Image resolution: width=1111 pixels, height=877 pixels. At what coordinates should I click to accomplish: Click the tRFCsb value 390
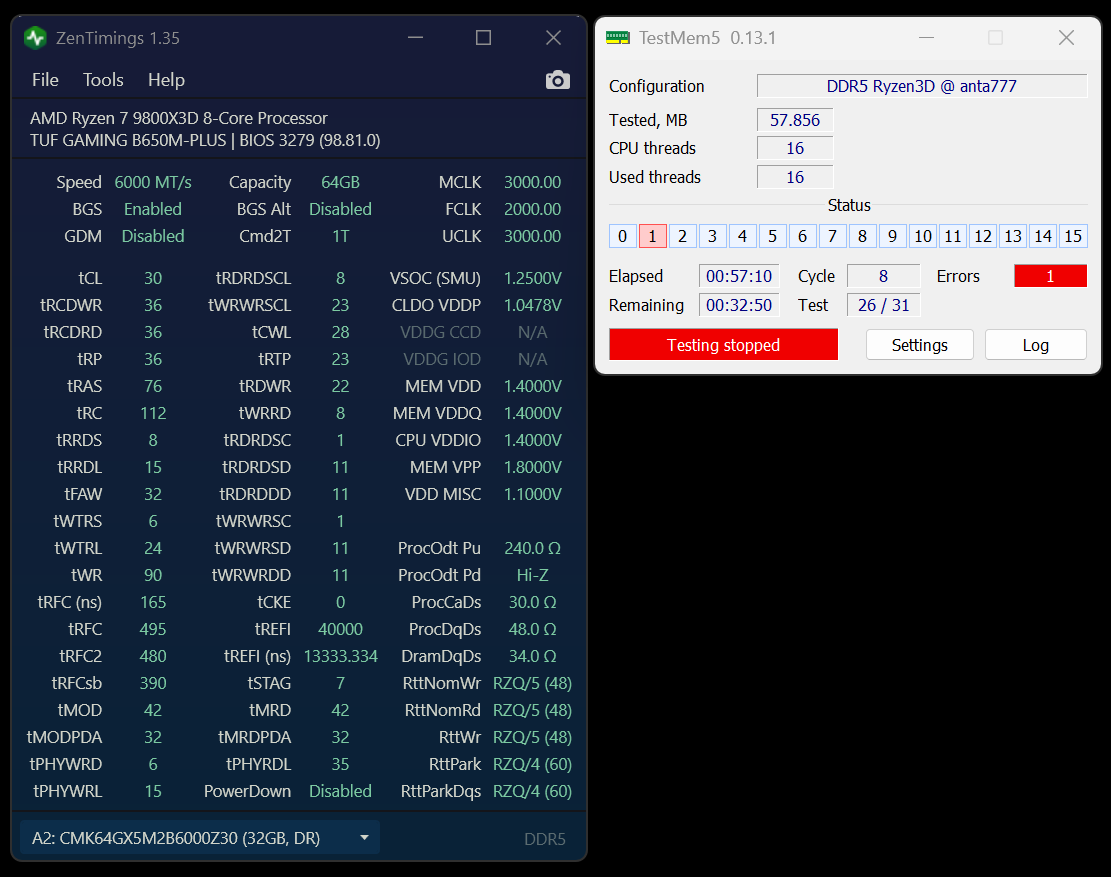point(153,683)
